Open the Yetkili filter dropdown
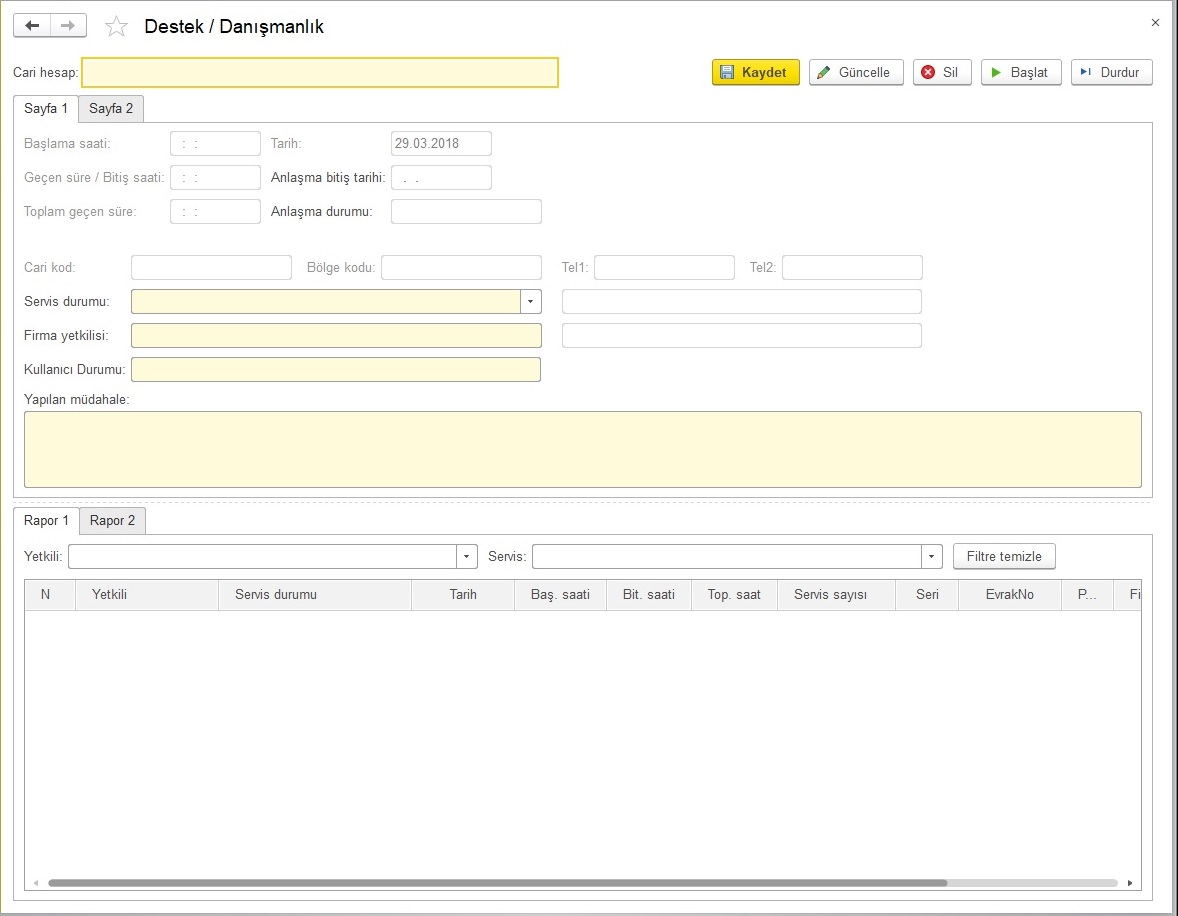 pos(466,556)
